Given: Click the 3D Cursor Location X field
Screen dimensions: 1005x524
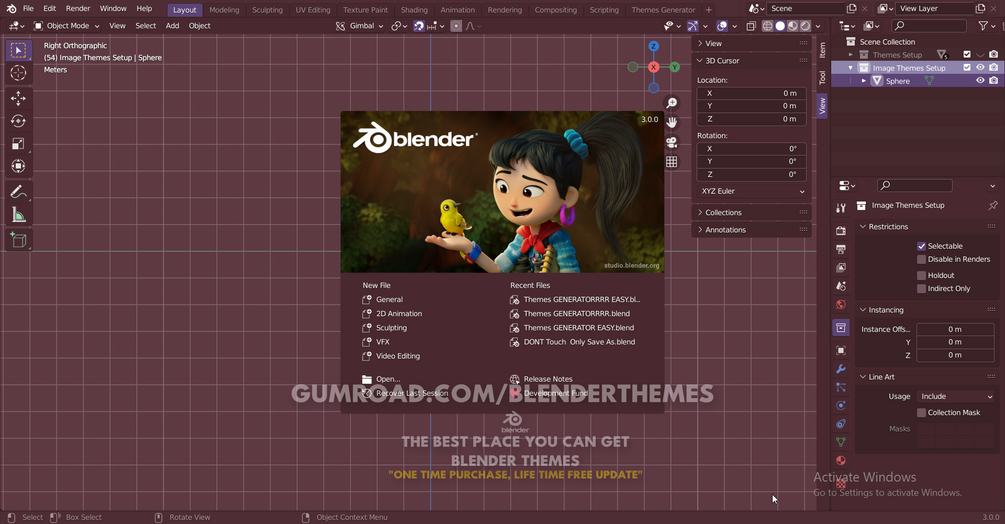Looking at the screenshot, I should tap(752, 94).
